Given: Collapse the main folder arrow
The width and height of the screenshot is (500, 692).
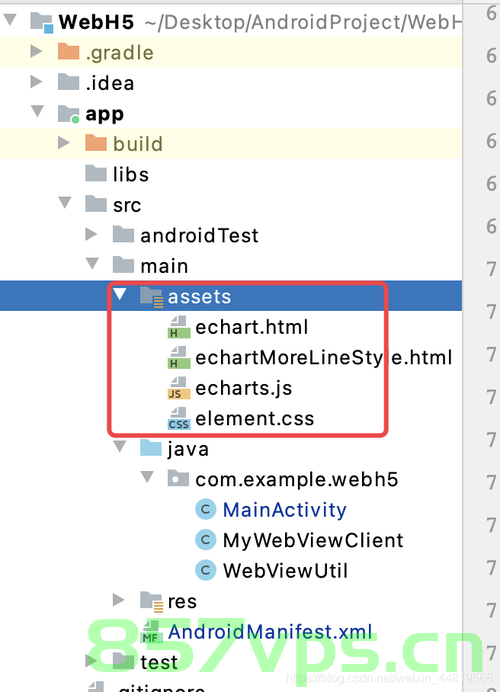Looking at the screenshot, I should click(x=92, y=264).
